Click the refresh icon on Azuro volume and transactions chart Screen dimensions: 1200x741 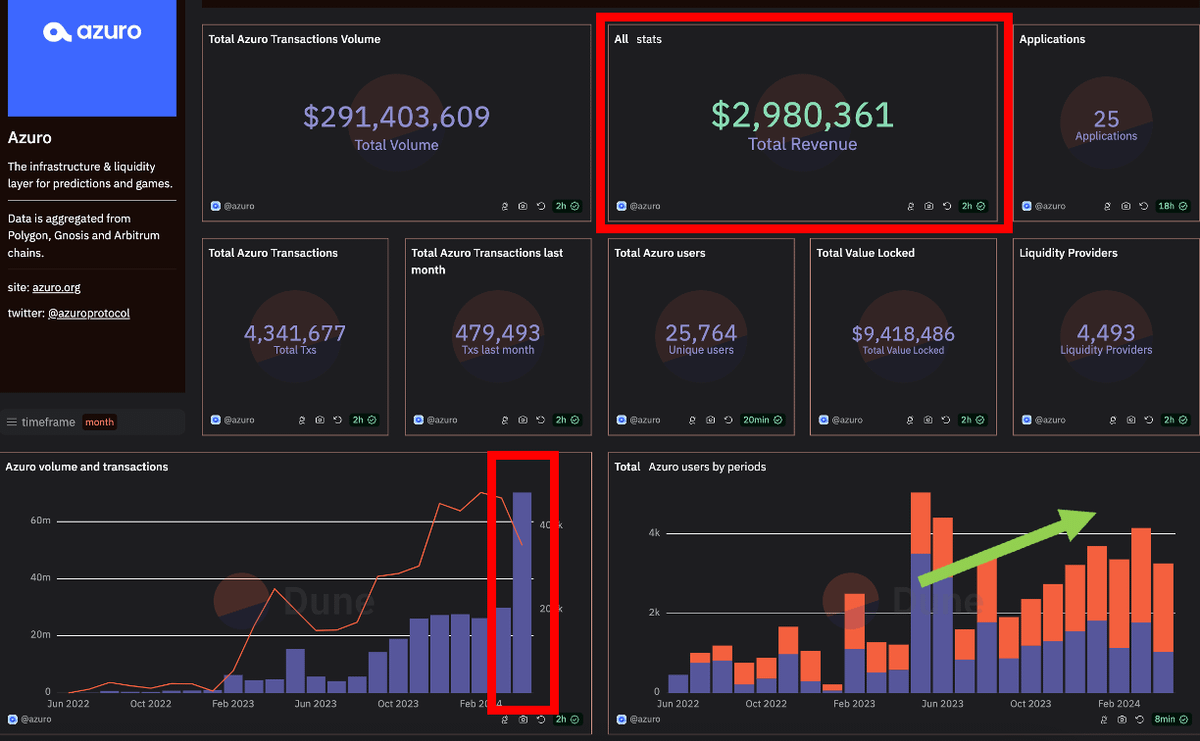click(x=540, y=719)
